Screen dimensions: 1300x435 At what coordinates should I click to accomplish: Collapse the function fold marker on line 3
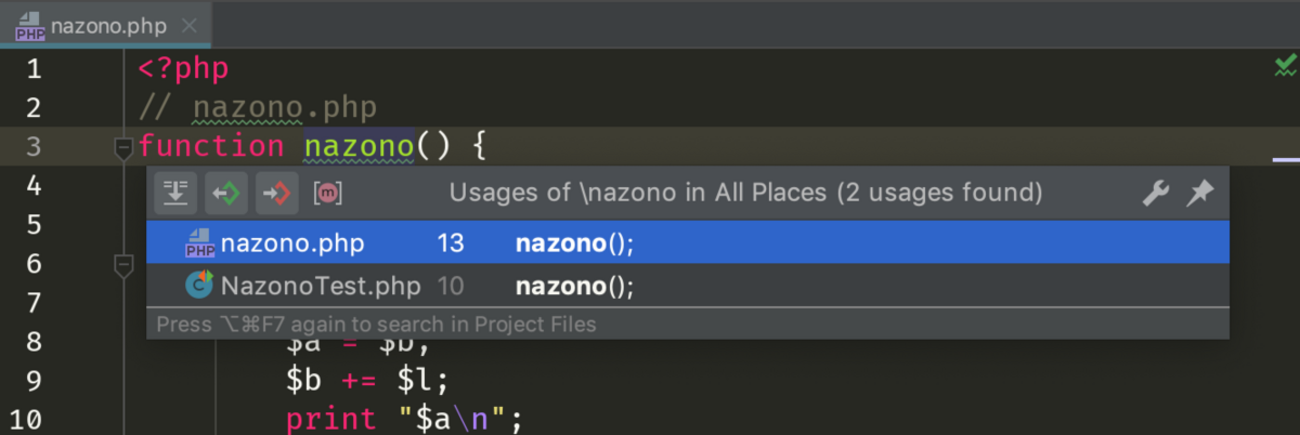124,148
